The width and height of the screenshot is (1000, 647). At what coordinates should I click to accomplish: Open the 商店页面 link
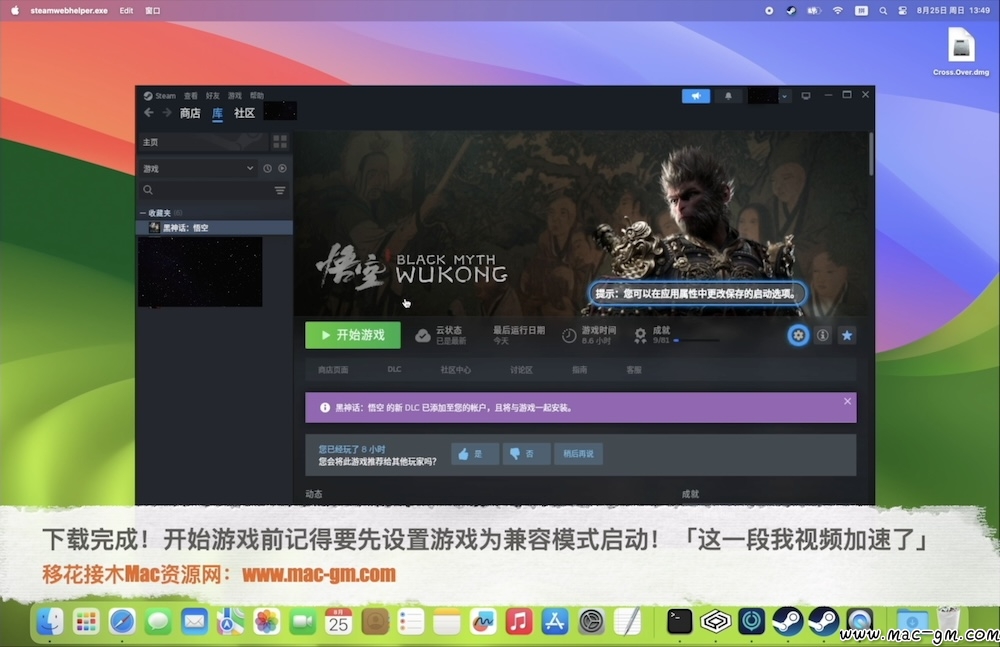333,370
